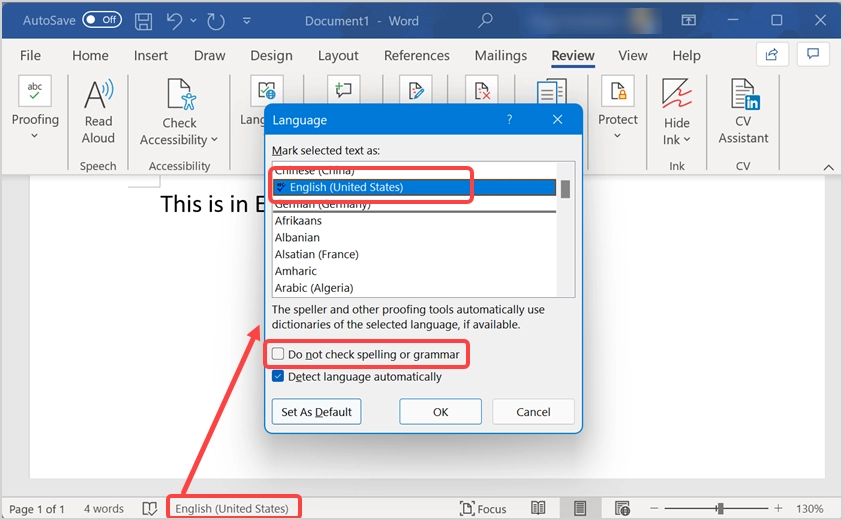Open Focus mode in the status bar

point(483,508)
